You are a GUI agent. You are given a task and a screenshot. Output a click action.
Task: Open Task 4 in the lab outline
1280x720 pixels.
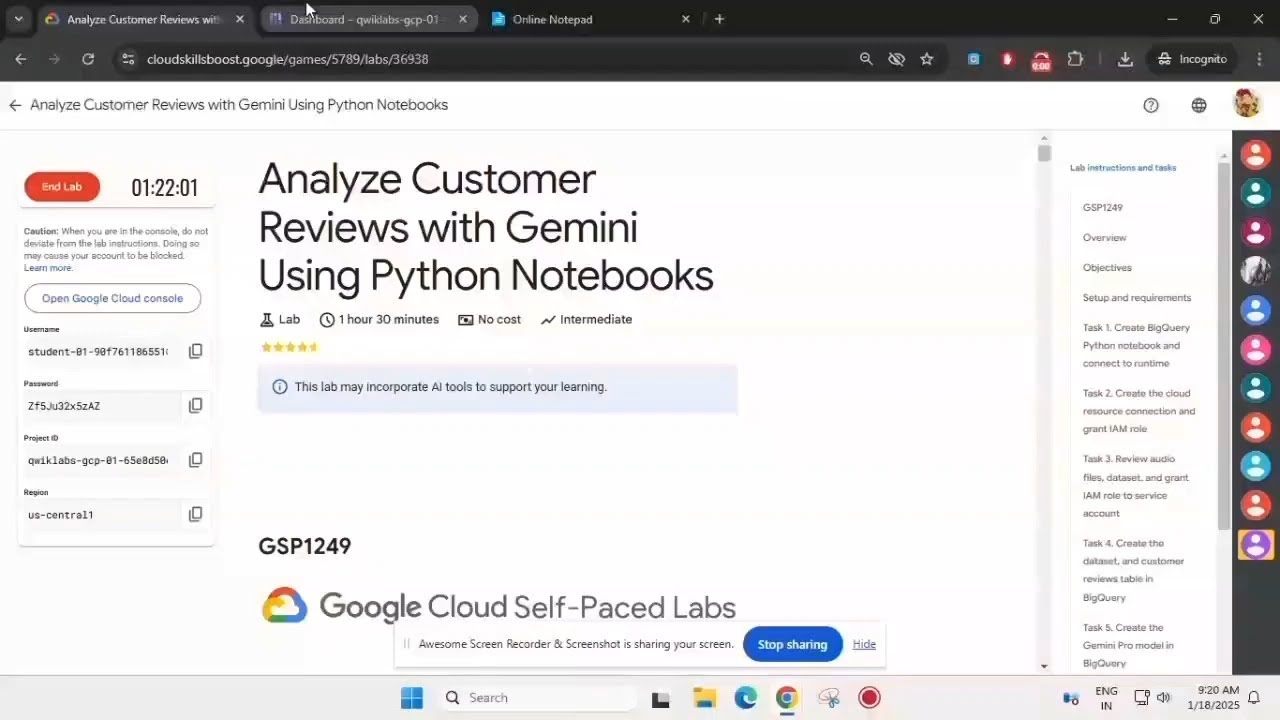coord(1133,570)
